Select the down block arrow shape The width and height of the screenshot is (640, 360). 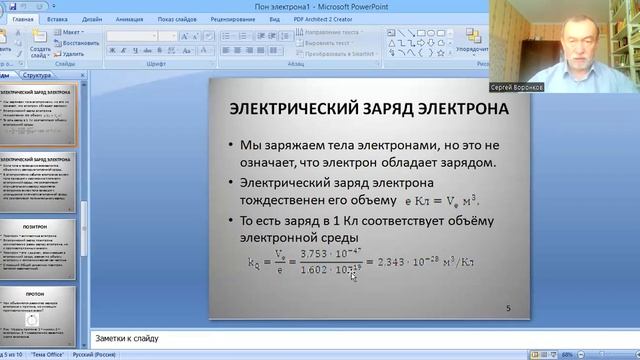point(431,43)
